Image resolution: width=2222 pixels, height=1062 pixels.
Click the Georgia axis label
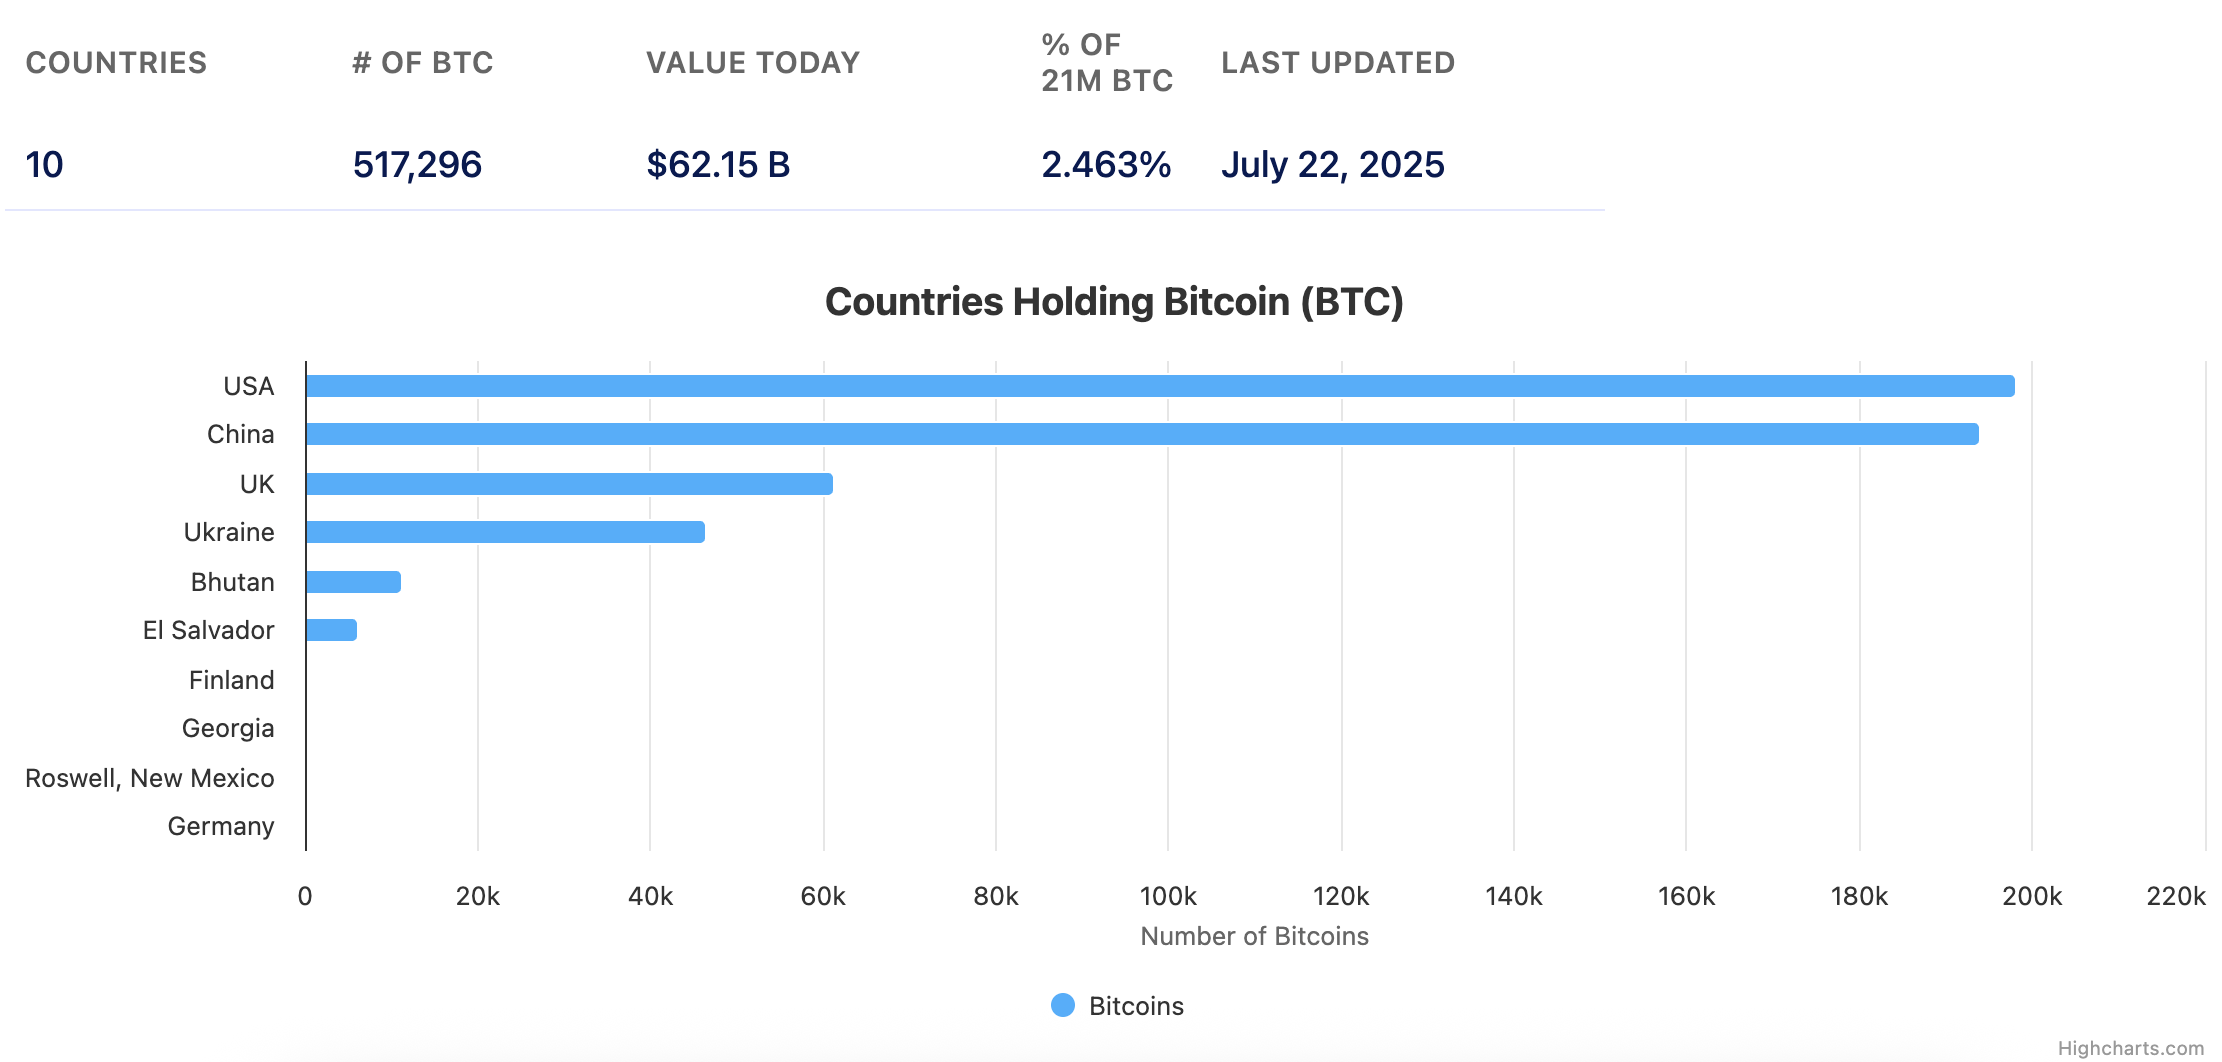point(228,728)
